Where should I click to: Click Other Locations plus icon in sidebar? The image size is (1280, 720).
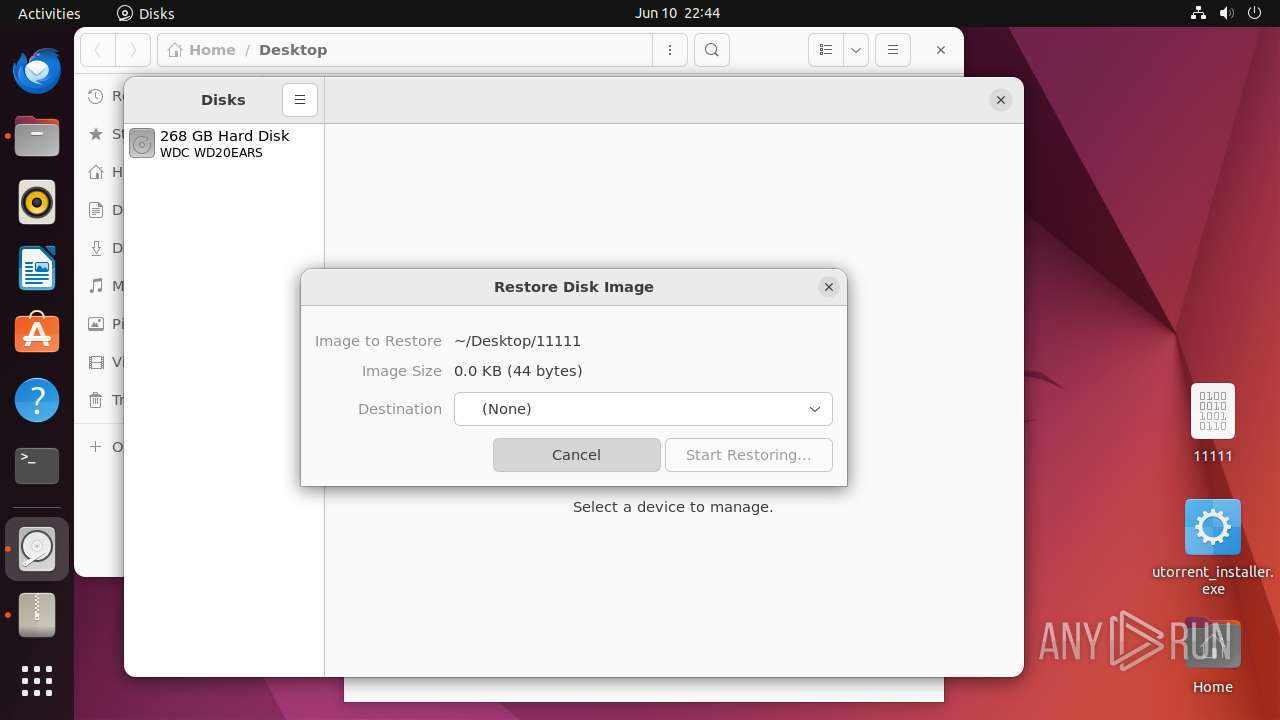click(x=96, y=447)
